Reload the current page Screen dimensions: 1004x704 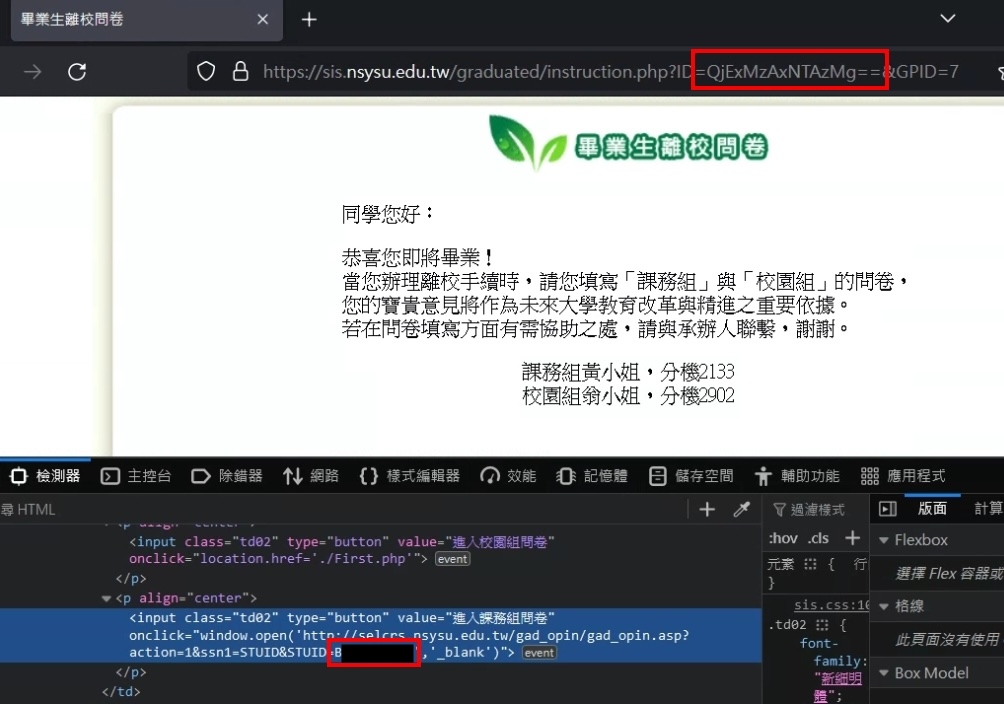click(x=77, y=72)
